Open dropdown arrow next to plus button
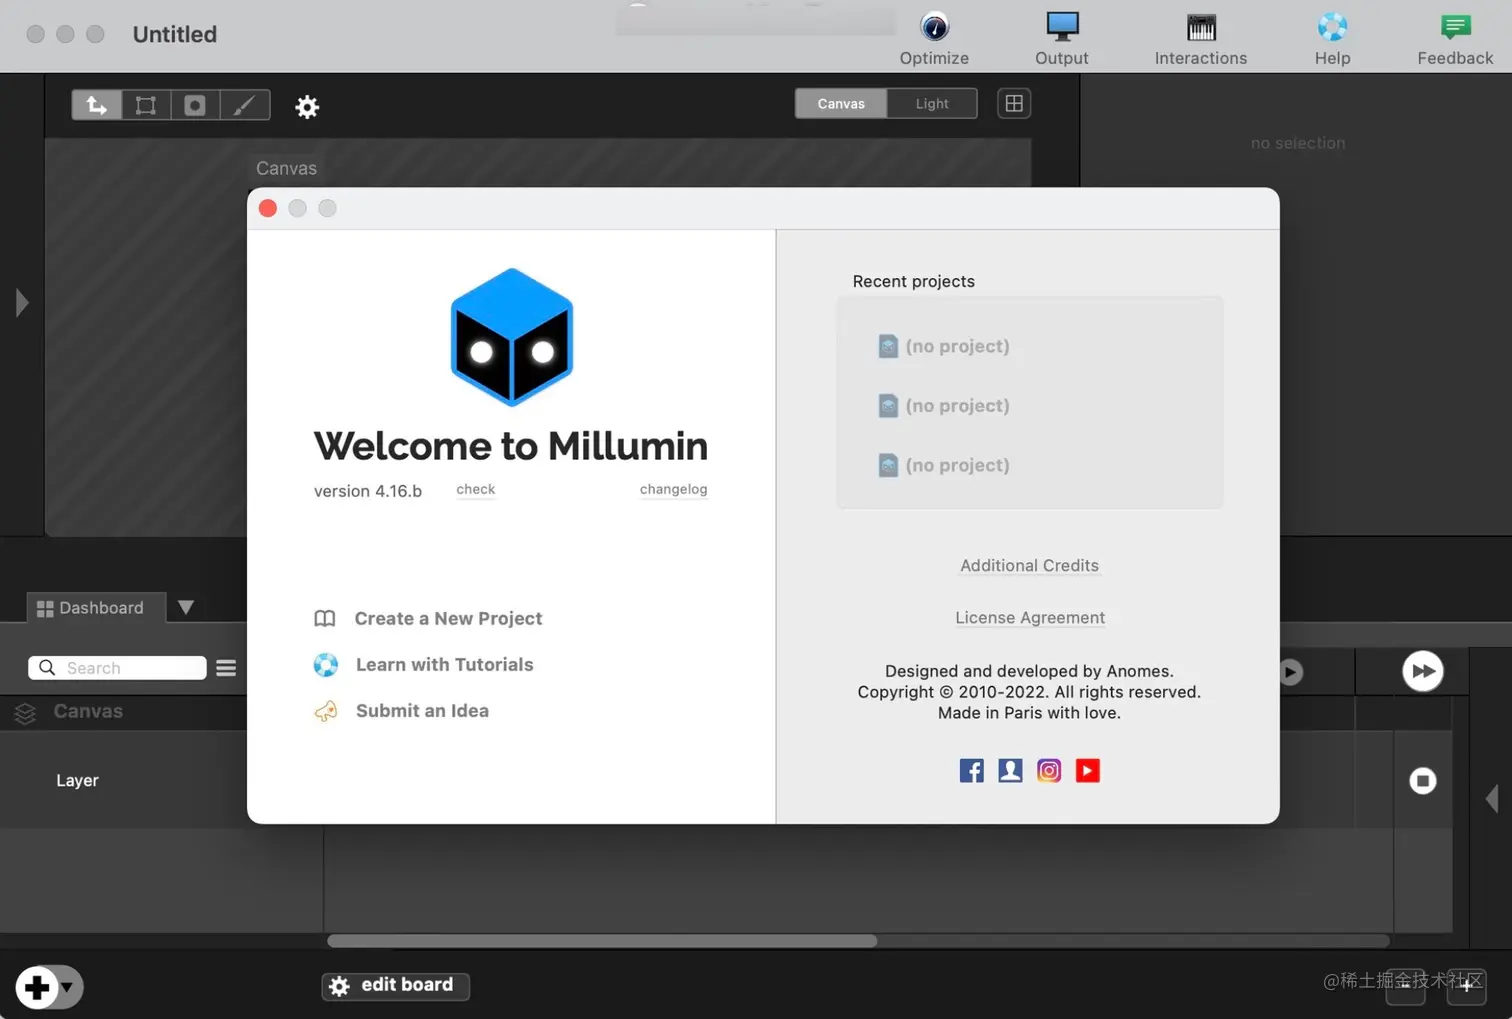The width and height of the screenshot is (1512, 1019). 67,988
